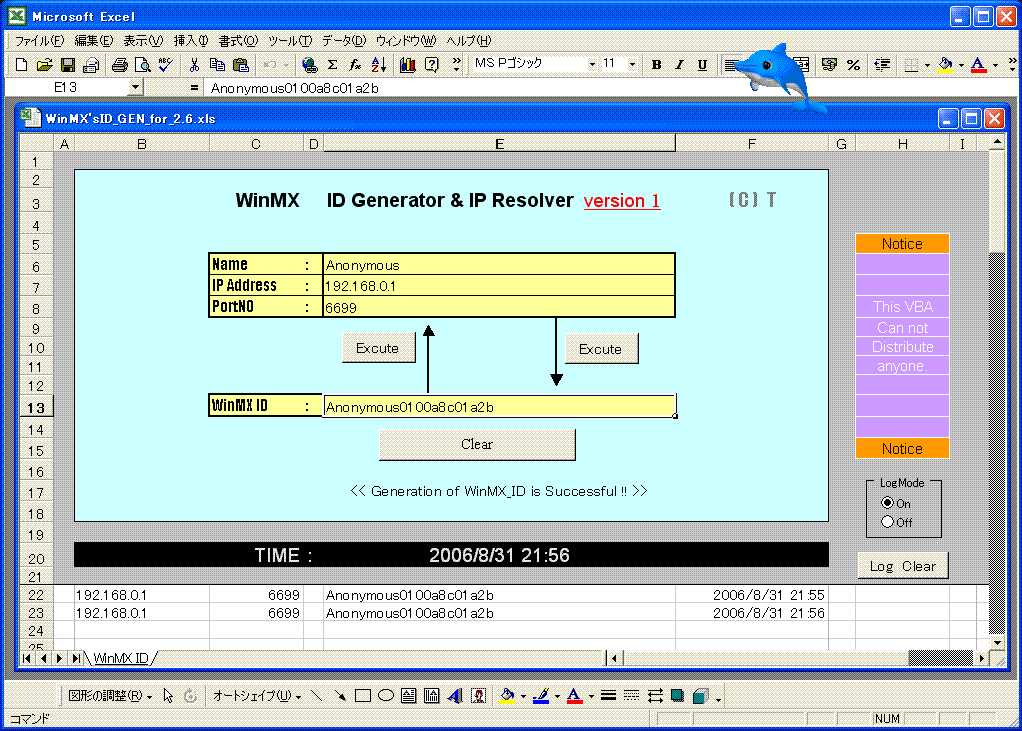This screenshot has height=731, width=1022.
Task: Expand more standard toolbar buttons chevron
Action: 456,64
